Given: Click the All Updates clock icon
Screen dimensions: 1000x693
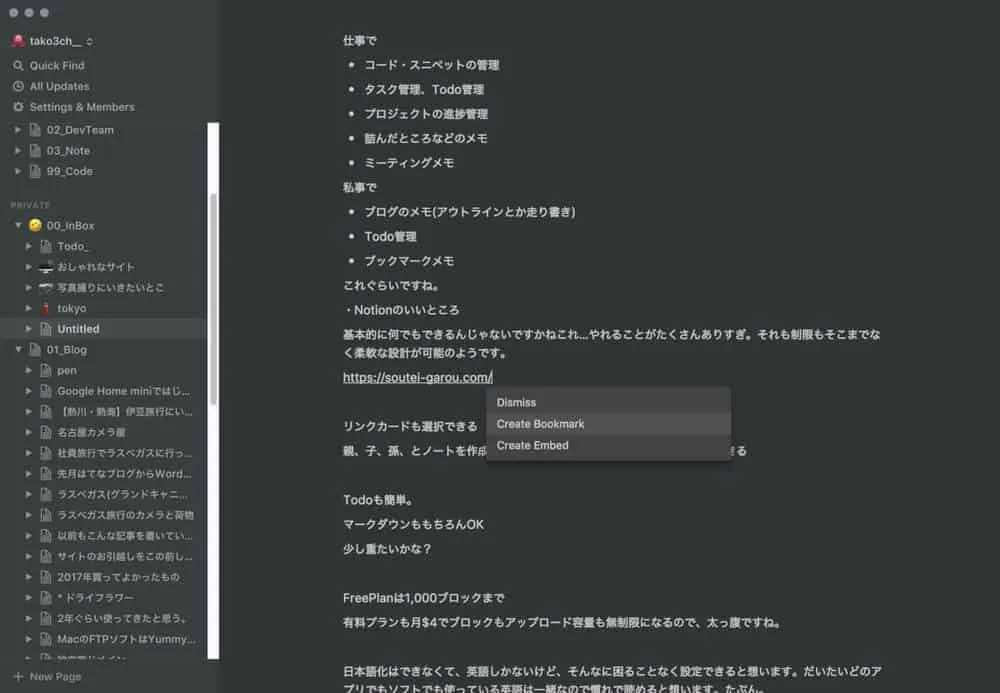Looking at the screenshot, I should tap(18, 87).
